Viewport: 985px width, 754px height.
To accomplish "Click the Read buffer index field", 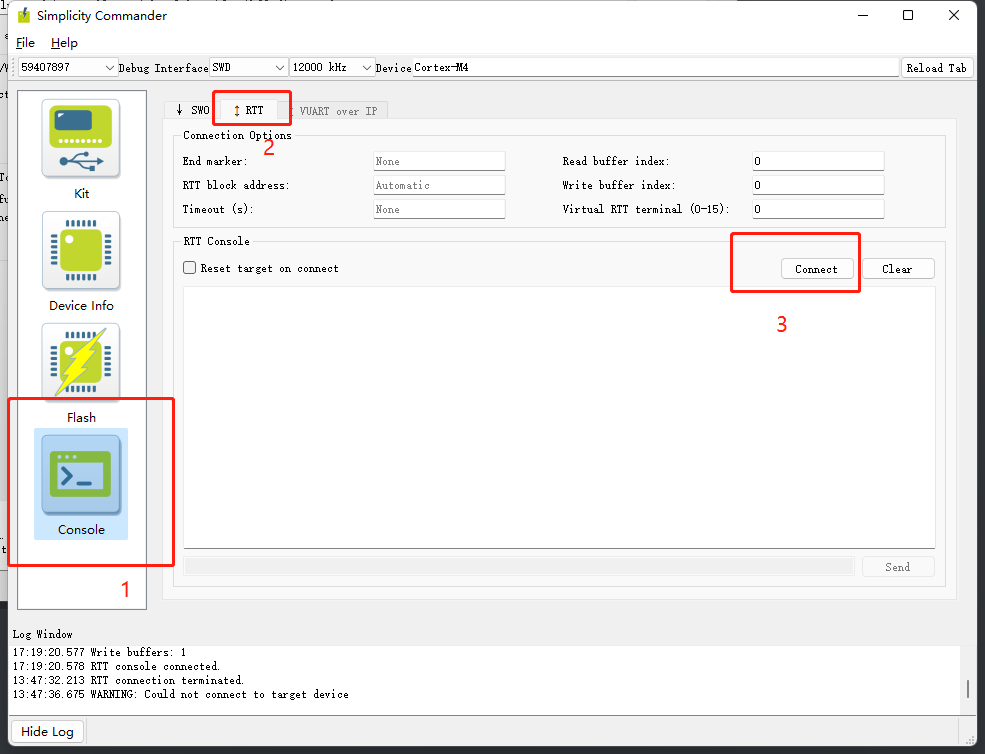I will (818, 161).
